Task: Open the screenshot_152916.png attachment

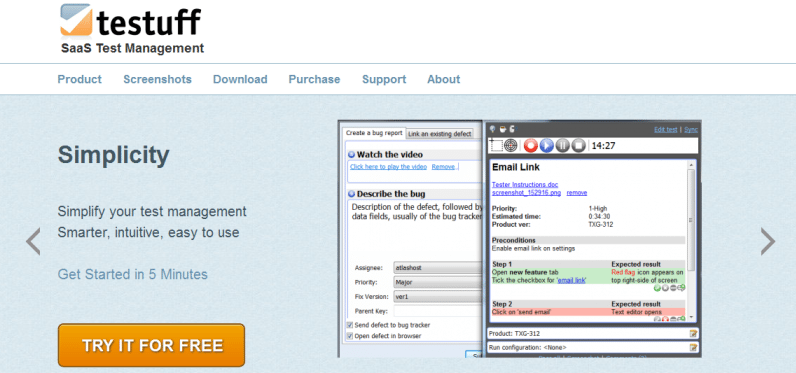Action: tap(526, 193)
